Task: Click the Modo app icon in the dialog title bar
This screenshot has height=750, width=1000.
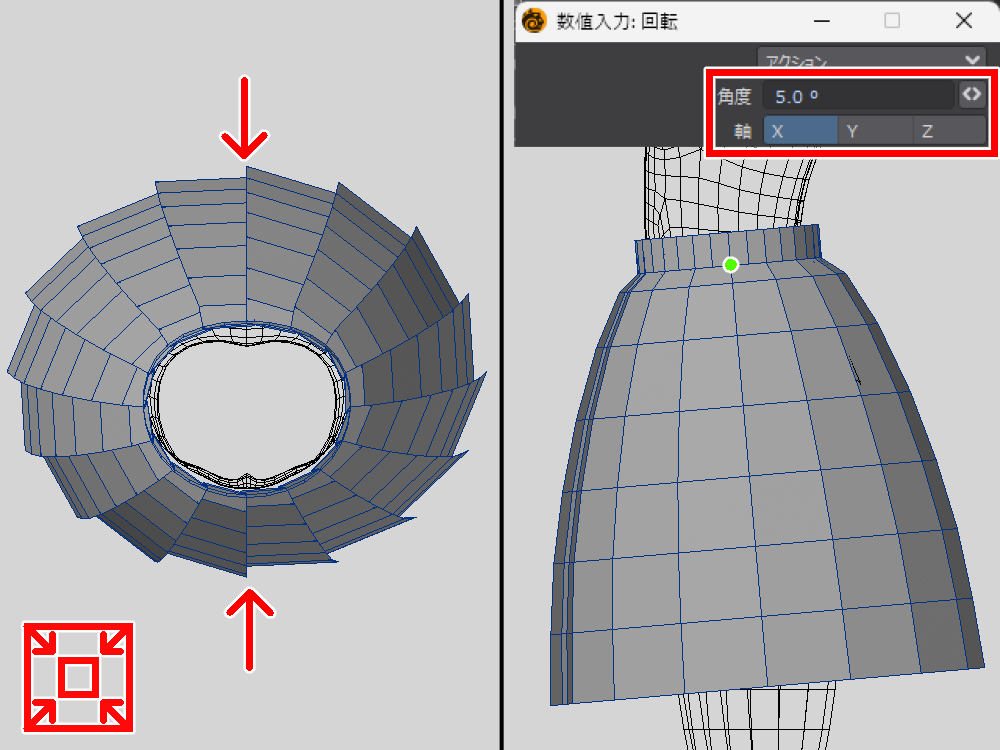Action: tap(535, 21)
